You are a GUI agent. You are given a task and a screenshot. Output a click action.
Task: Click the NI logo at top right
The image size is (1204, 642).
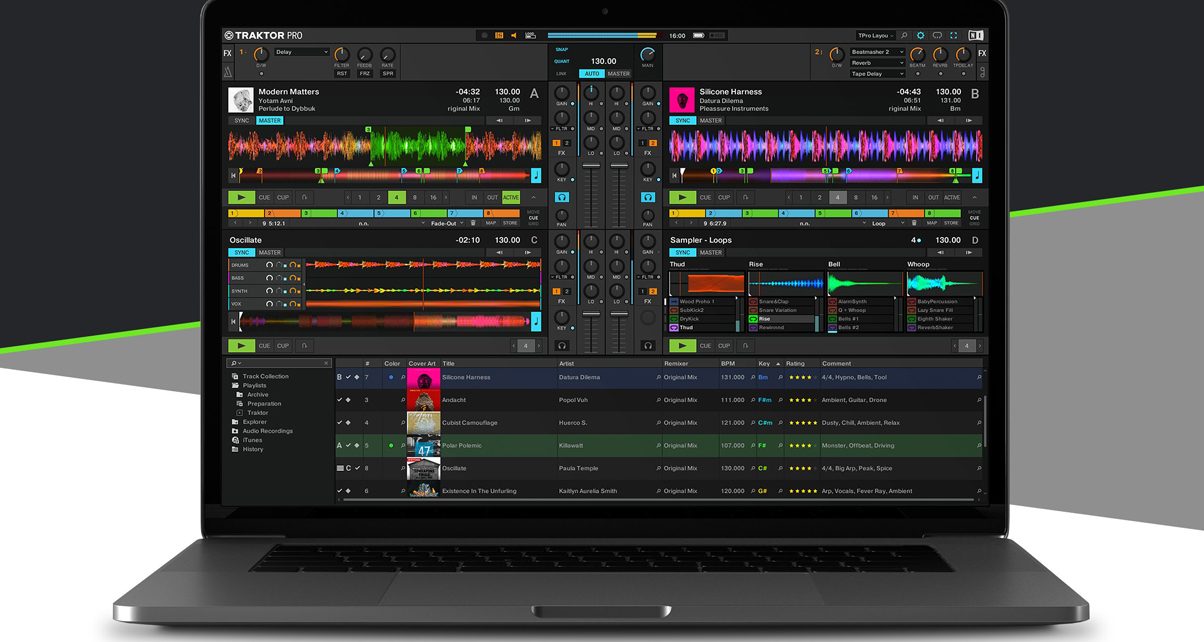click(976, 35)
